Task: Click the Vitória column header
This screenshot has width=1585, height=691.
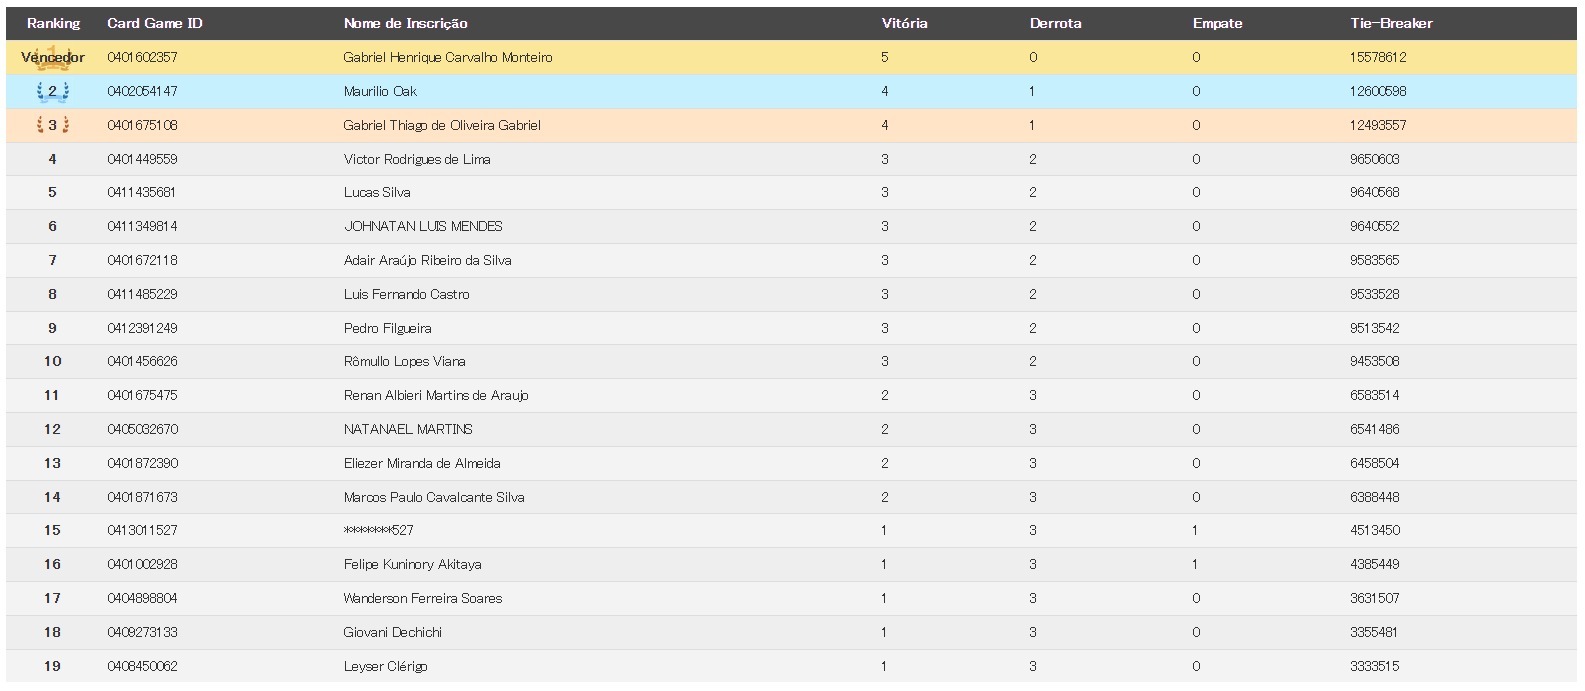Action: pyautogui.click(x=904, y=23)
